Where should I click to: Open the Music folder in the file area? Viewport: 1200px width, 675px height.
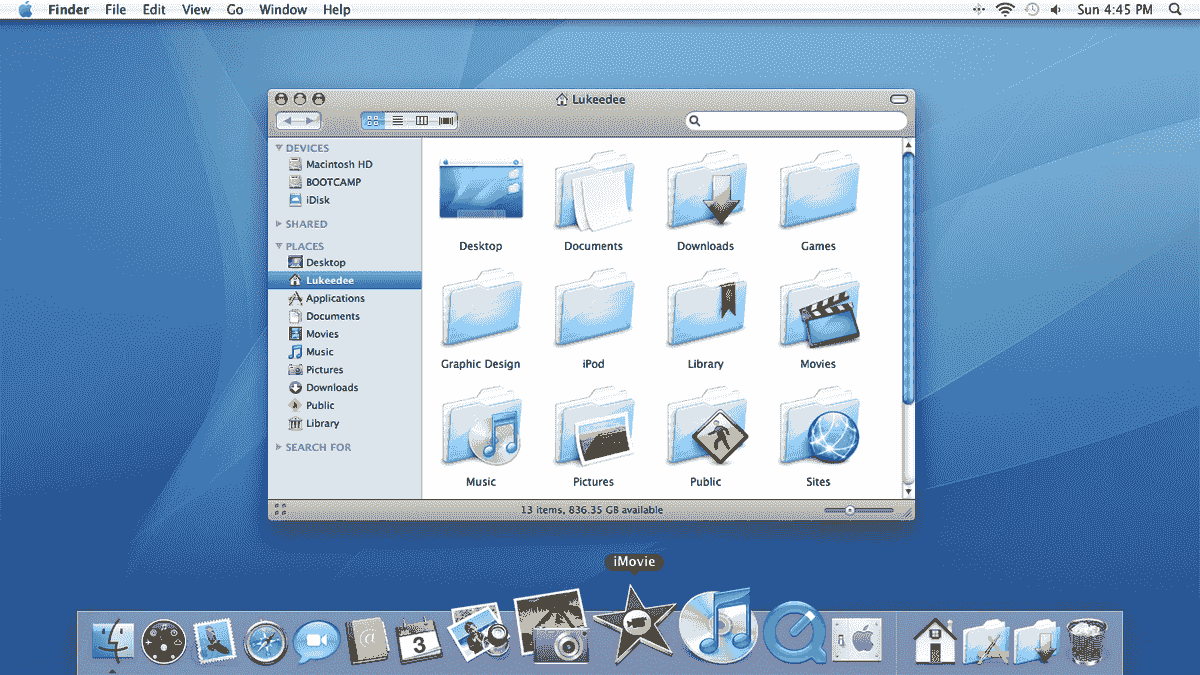tap(481, 427)
